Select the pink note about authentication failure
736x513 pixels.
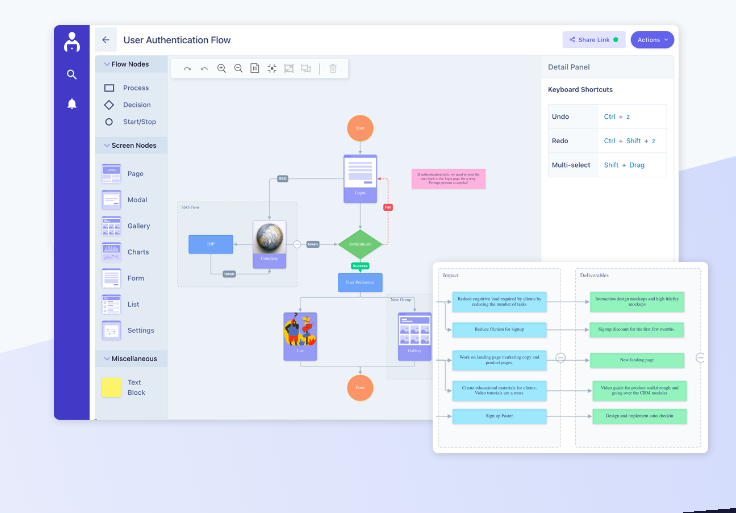click(x=449, y=179)
